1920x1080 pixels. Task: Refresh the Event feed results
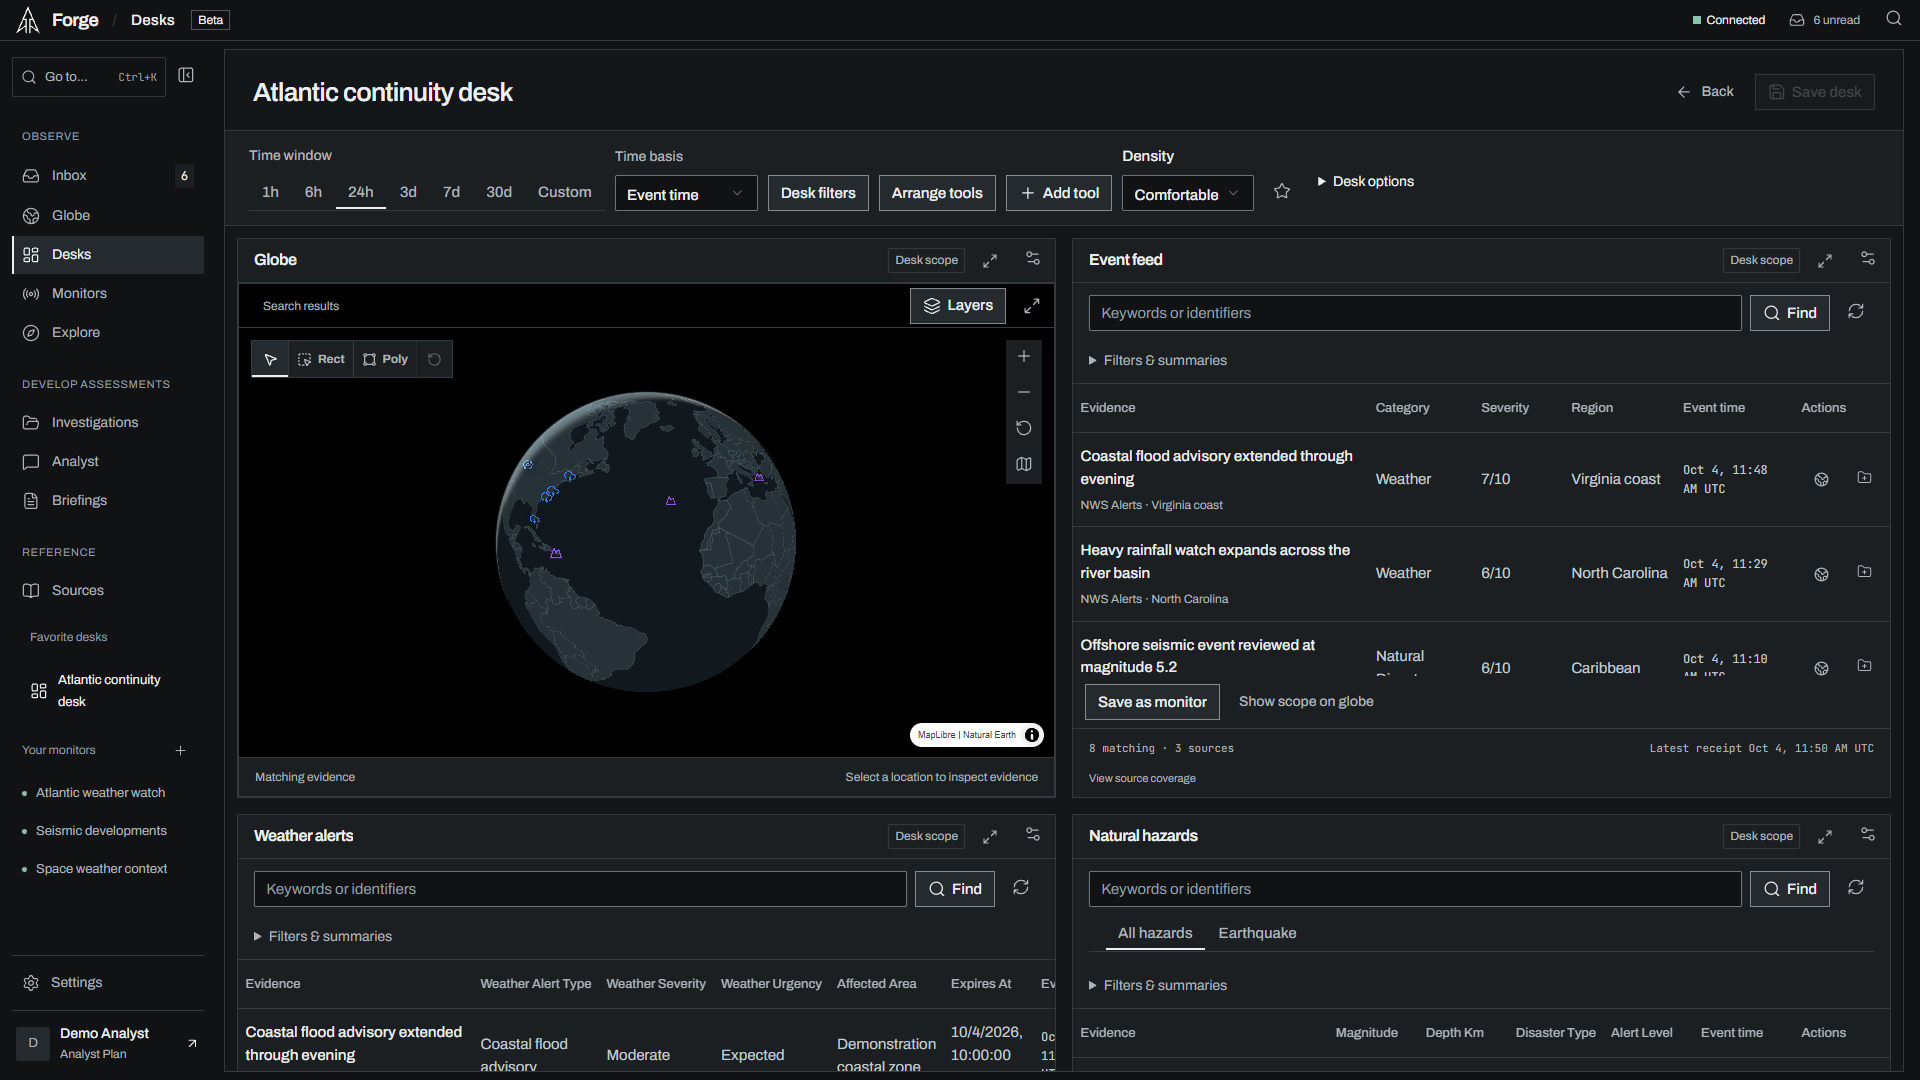(x=1856, y=312)
